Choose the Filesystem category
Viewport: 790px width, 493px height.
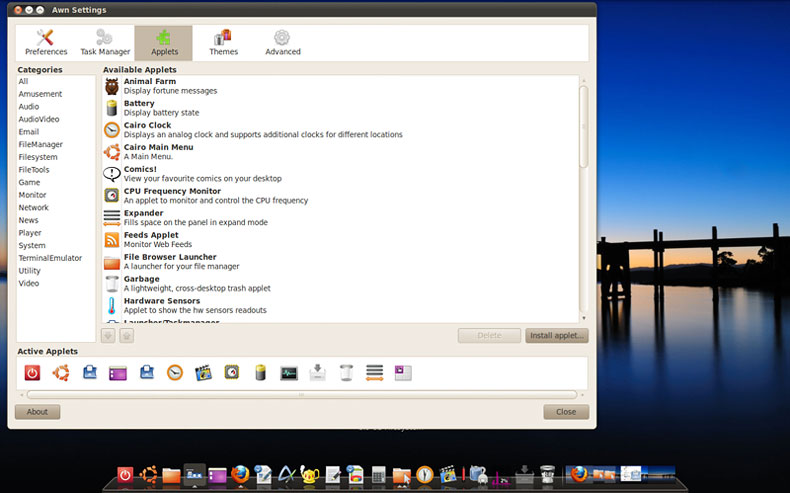pos(38,157)
